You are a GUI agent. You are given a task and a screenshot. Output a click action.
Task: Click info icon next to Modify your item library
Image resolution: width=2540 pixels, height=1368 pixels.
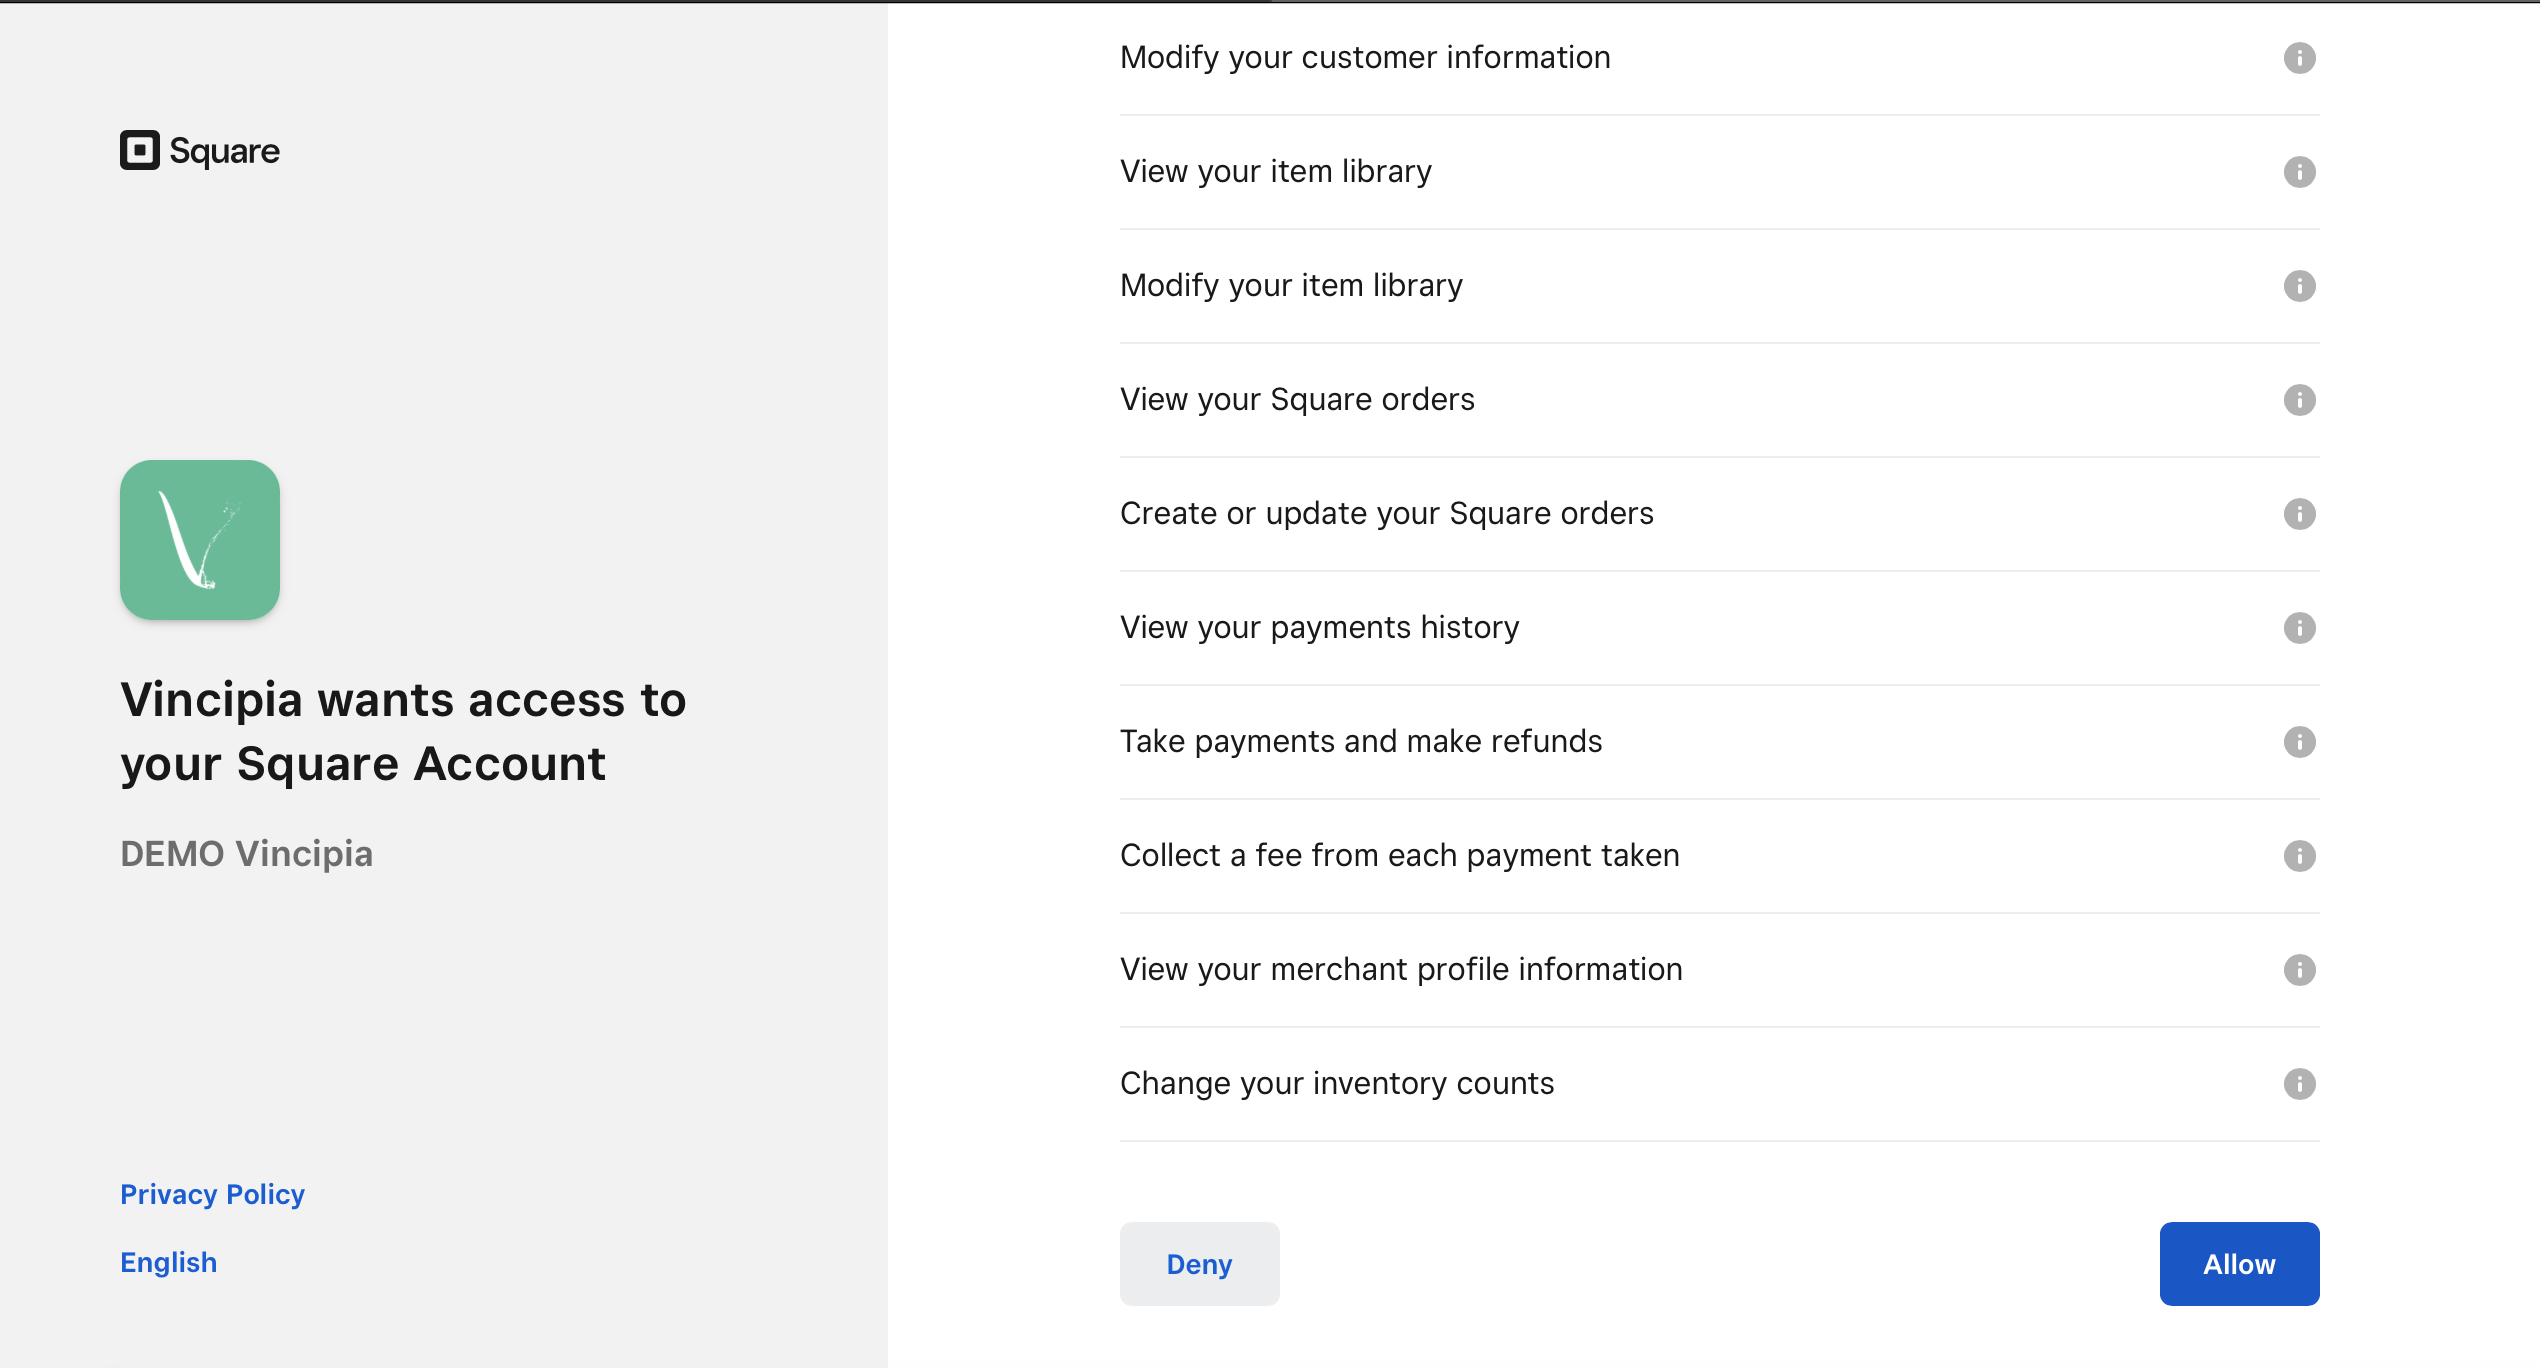(x=2299, y=286)
